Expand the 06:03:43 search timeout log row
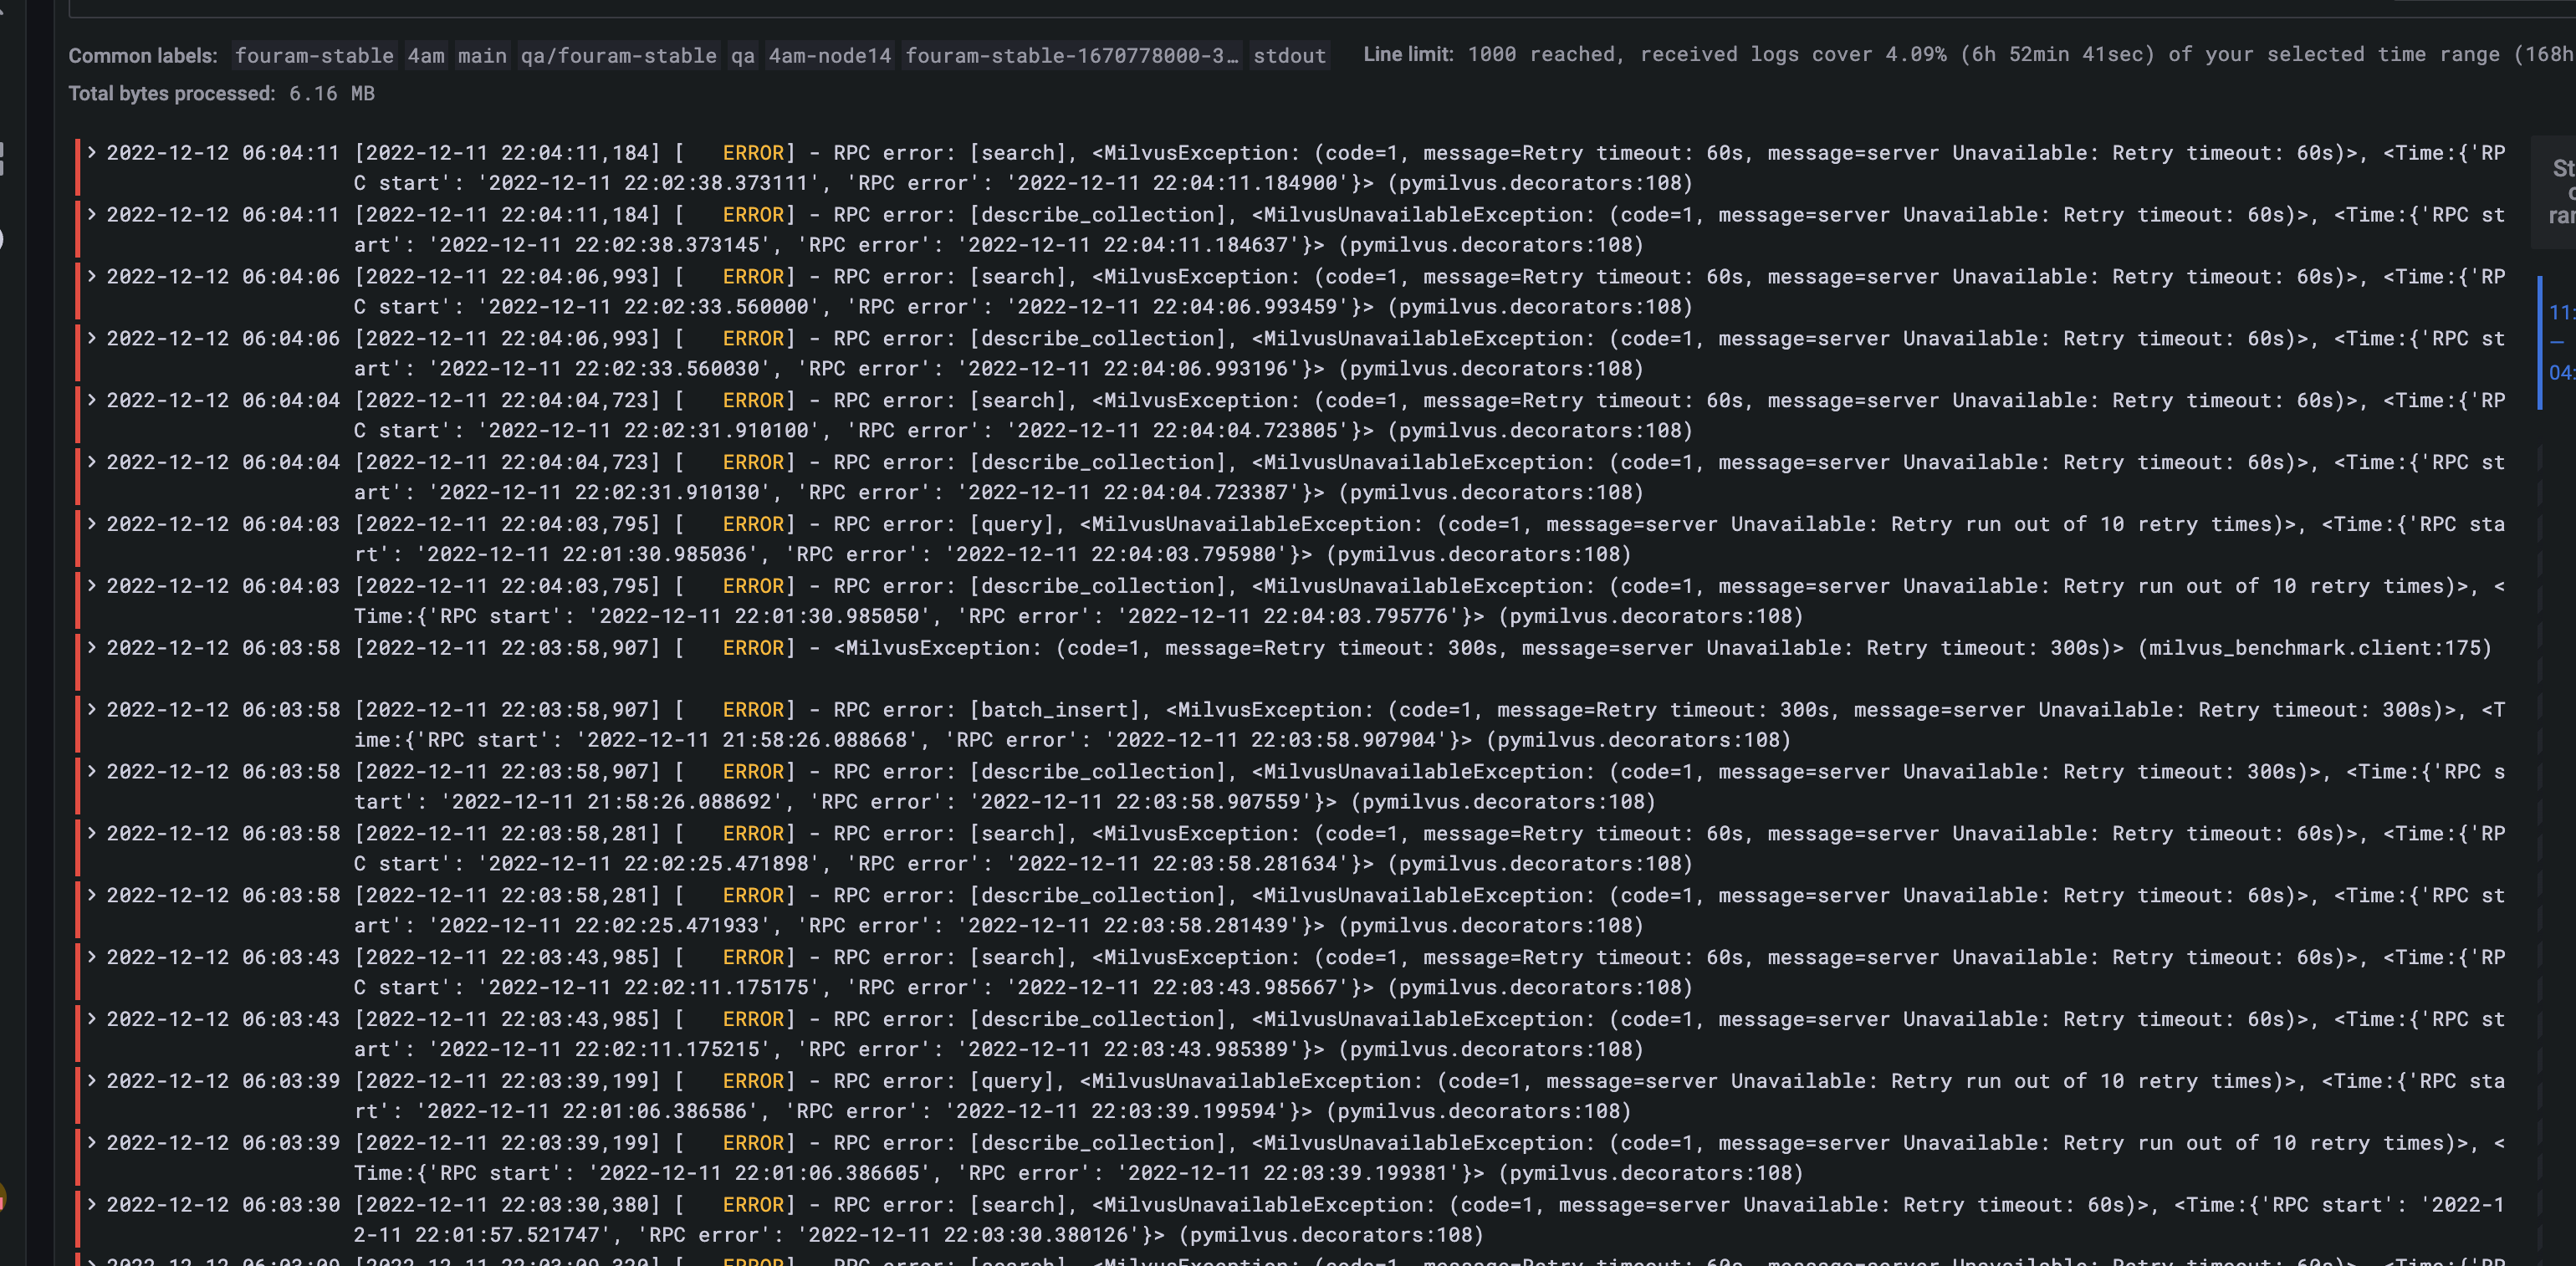The height and width of the screenshot is (1266, 2576). pos(91,957)
